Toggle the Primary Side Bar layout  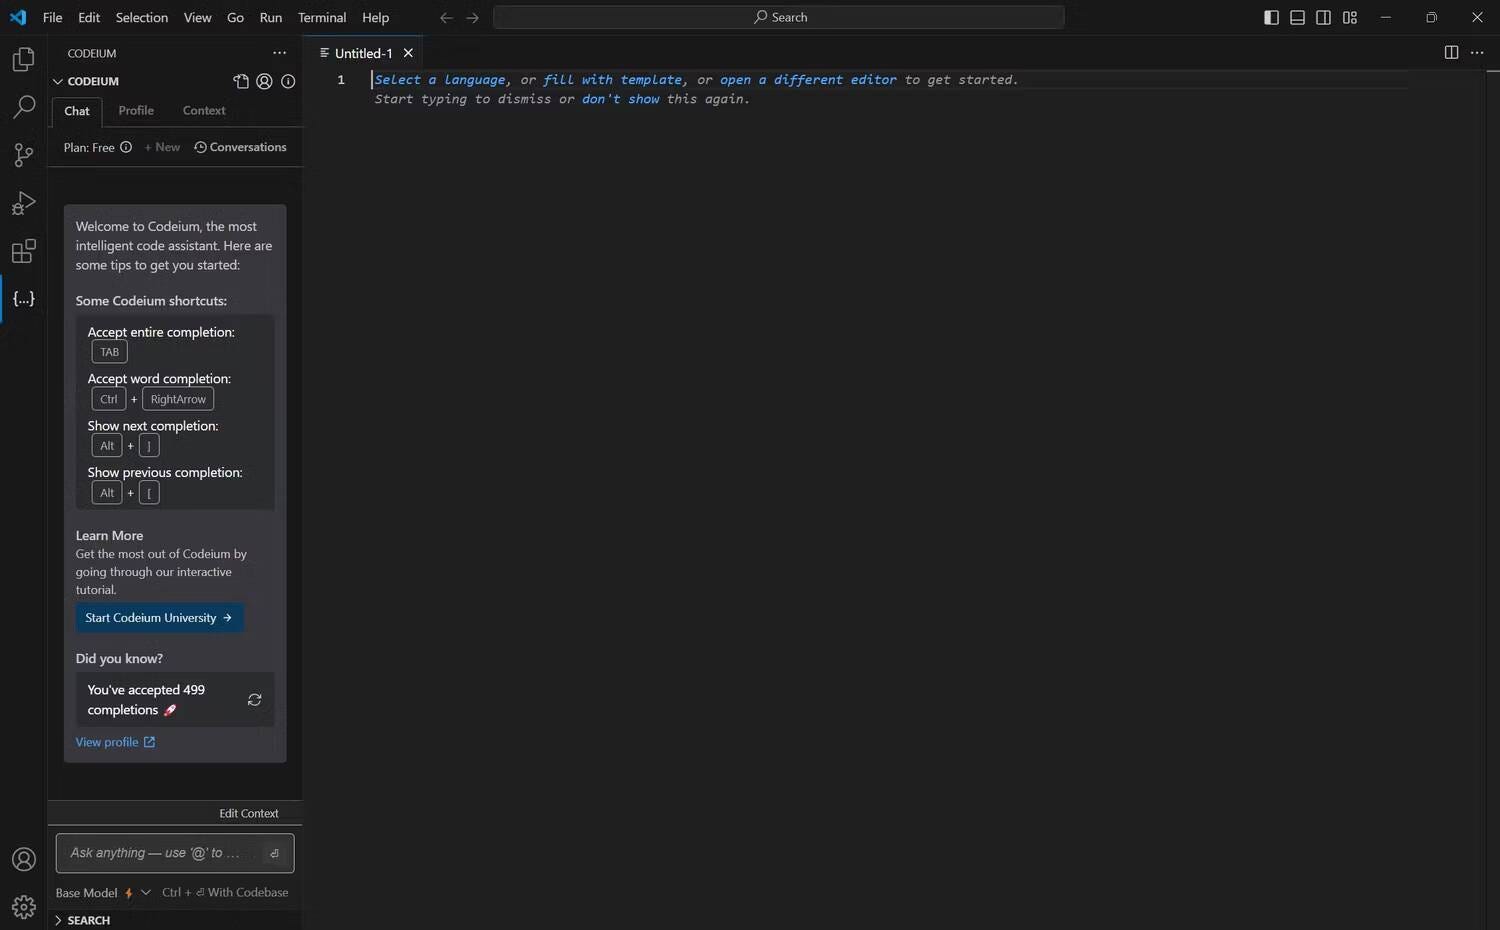[x=1271, y=17]
